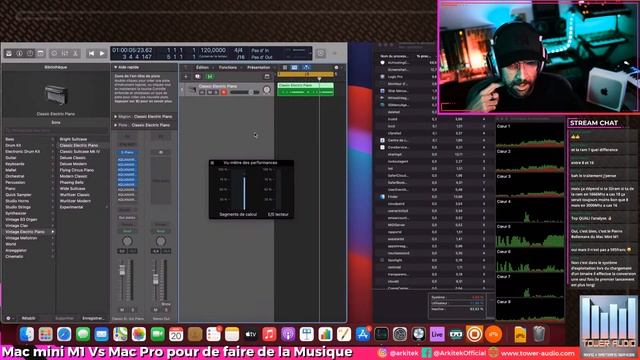The height and width of the screenshot is (360, 640).
Task: Adjust the Stereo Out volume fader
Action: 156,279
